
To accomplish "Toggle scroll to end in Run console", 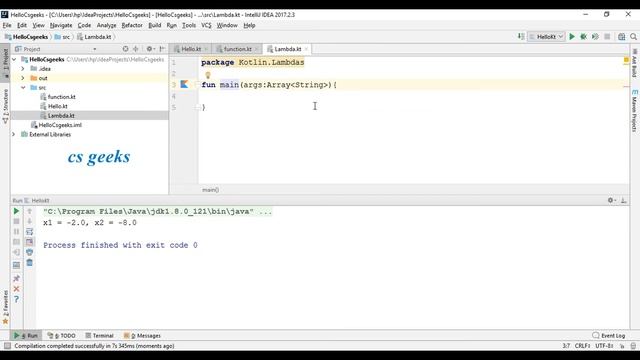I will click(x=29, y=242).
